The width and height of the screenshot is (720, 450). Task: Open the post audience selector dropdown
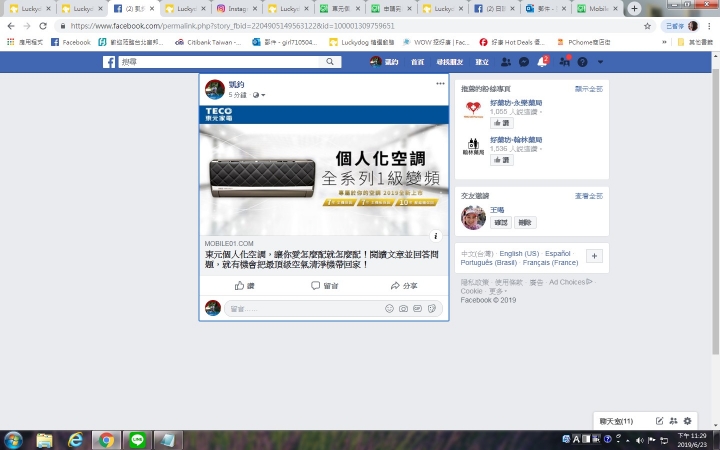[259, 95]
